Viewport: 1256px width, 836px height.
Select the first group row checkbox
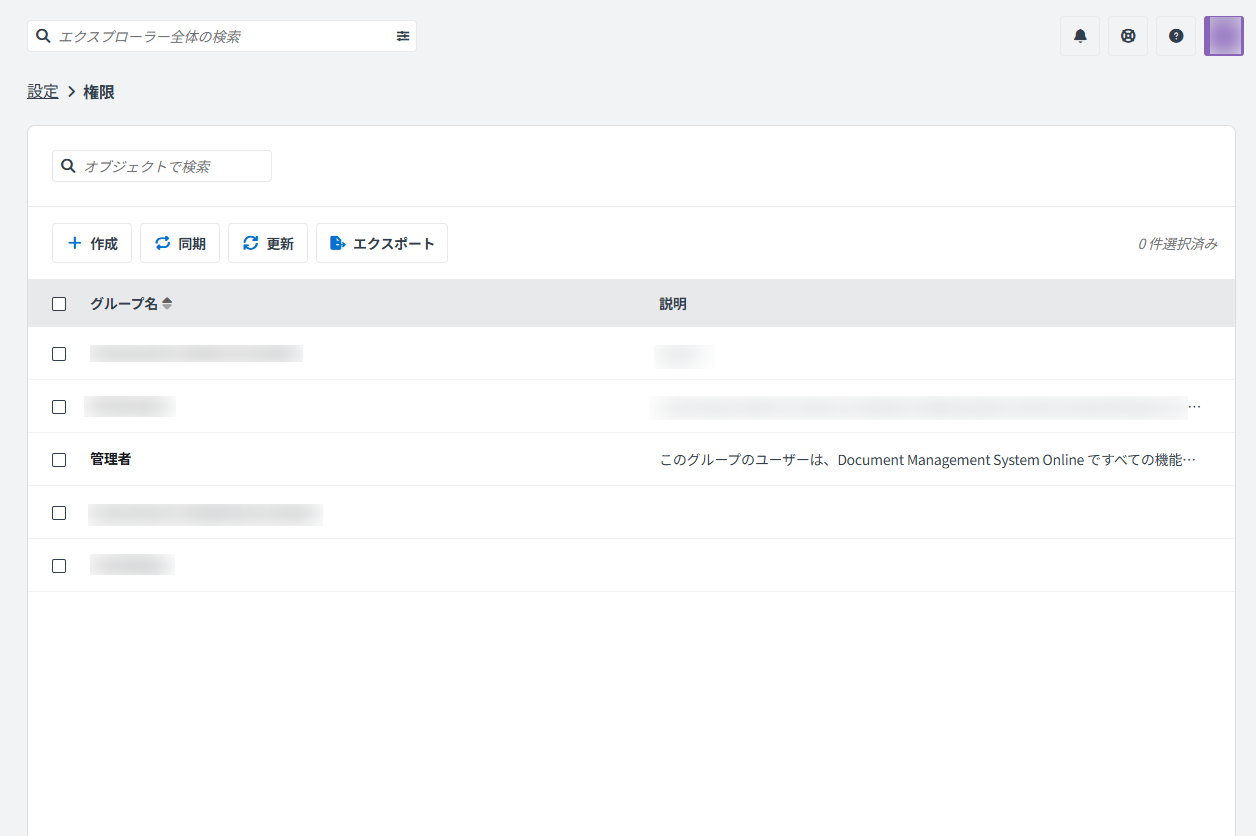click(59, 354)
